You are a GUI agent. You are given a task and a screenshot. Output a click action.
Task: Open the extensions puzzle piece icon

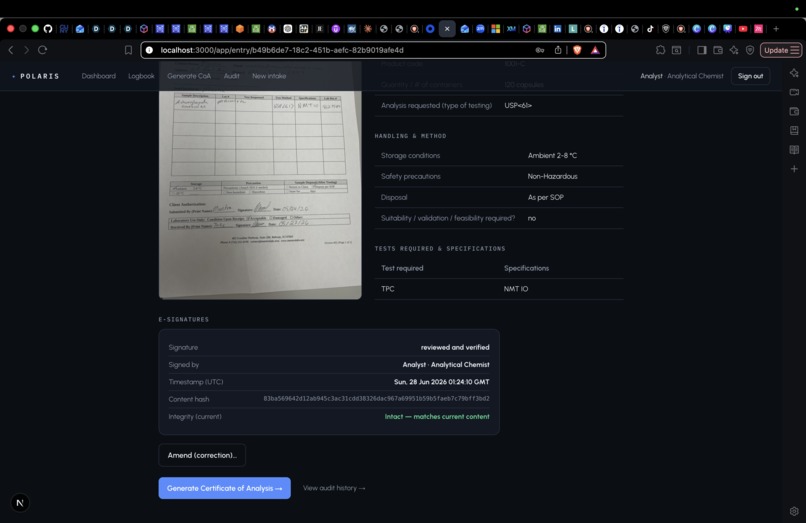(660, 50)
